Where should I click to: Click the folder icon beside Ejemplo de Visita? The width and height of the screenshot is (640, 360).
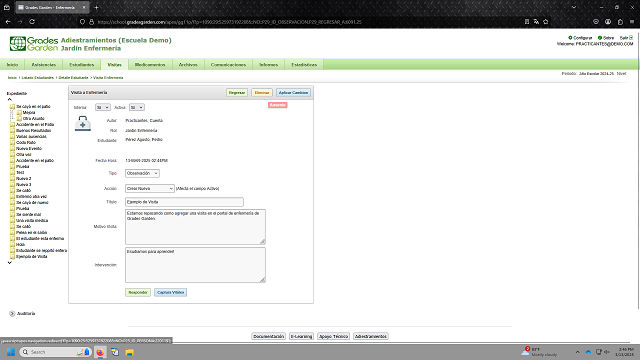(12, 257)
